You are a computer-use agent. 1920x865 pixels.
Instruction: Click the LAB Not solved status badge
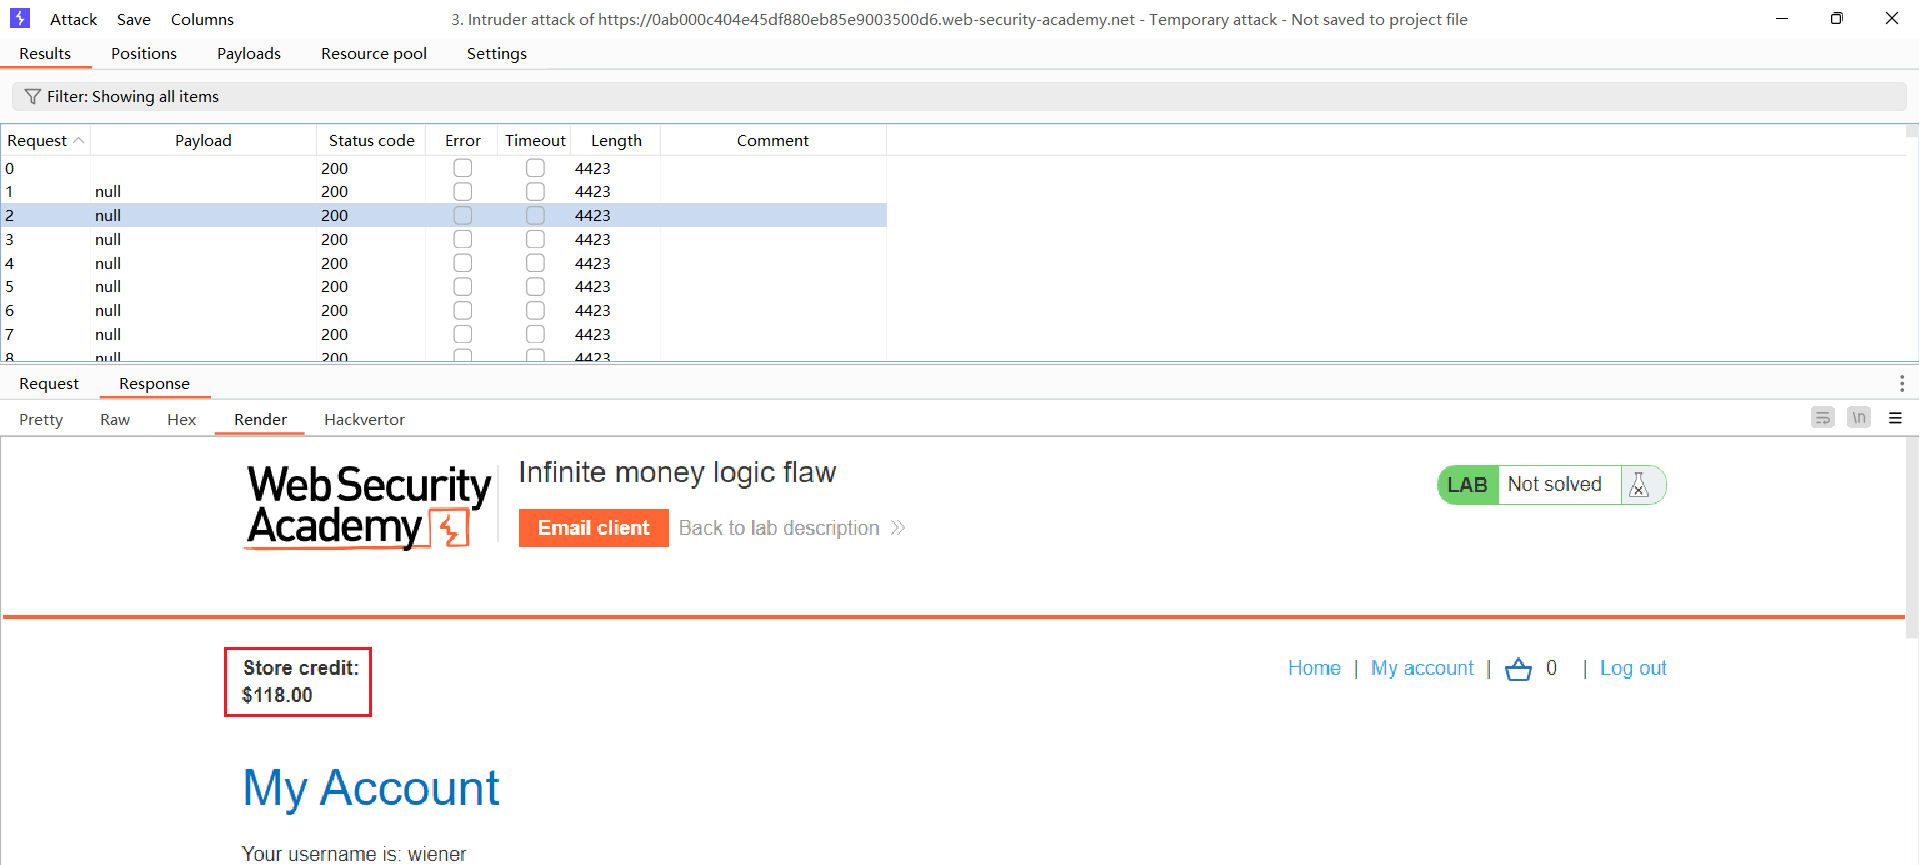1552,485
